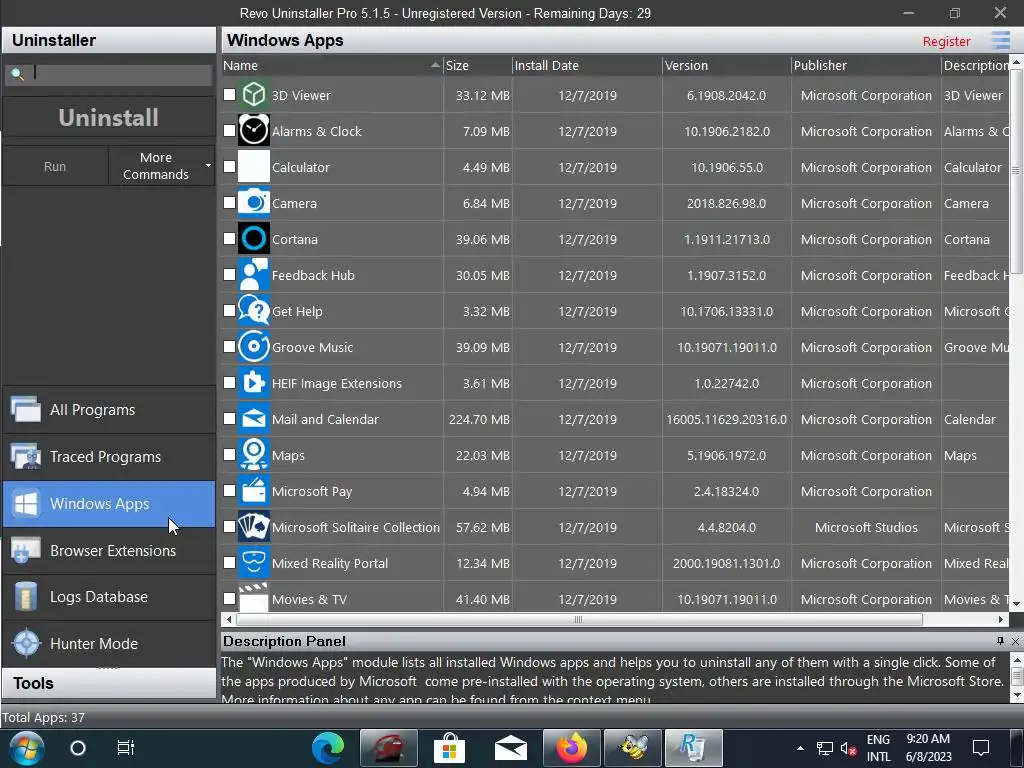Open the Browser Extensions module
Image resolution: width=1024 pixels, height=768 pixels.
(x=109, y=551)
